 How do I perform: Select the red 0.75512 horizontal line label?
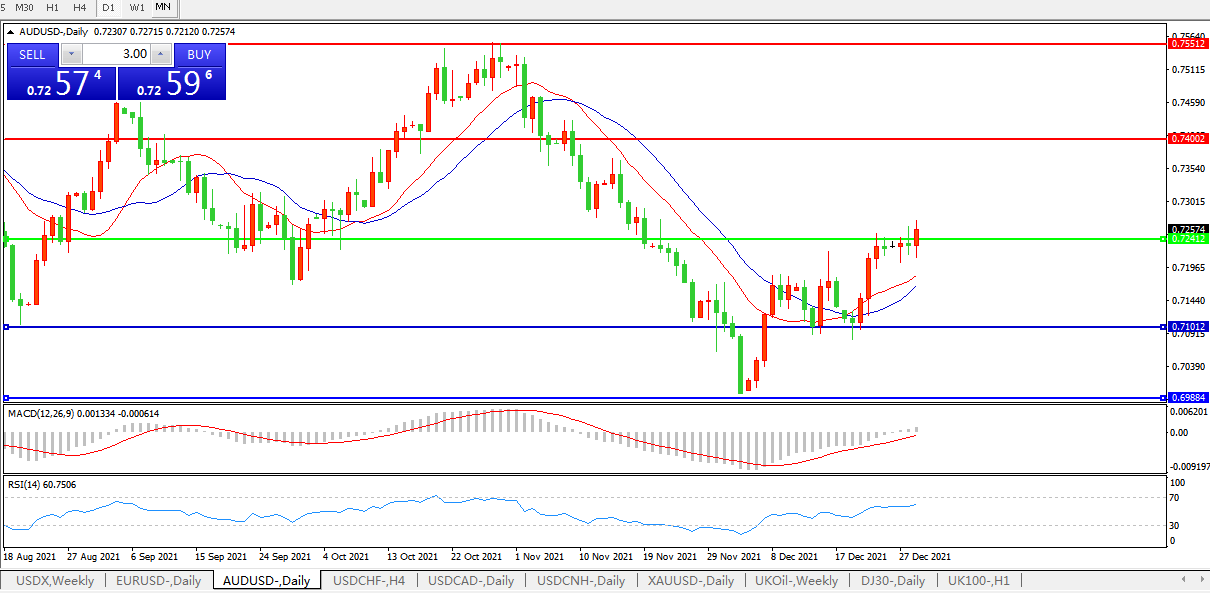point(1187,44)
